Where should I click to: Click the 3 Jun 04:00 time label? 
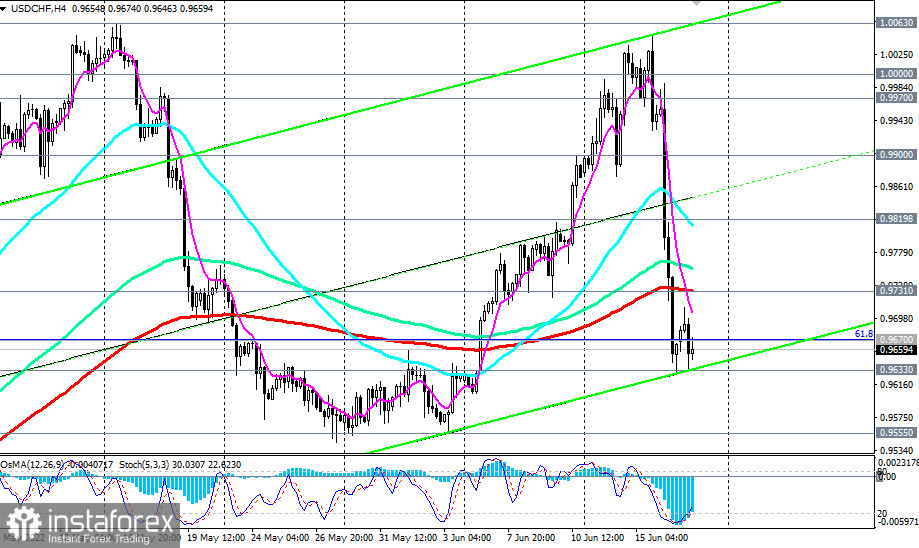pyautogui.click(x=467, y=537)
